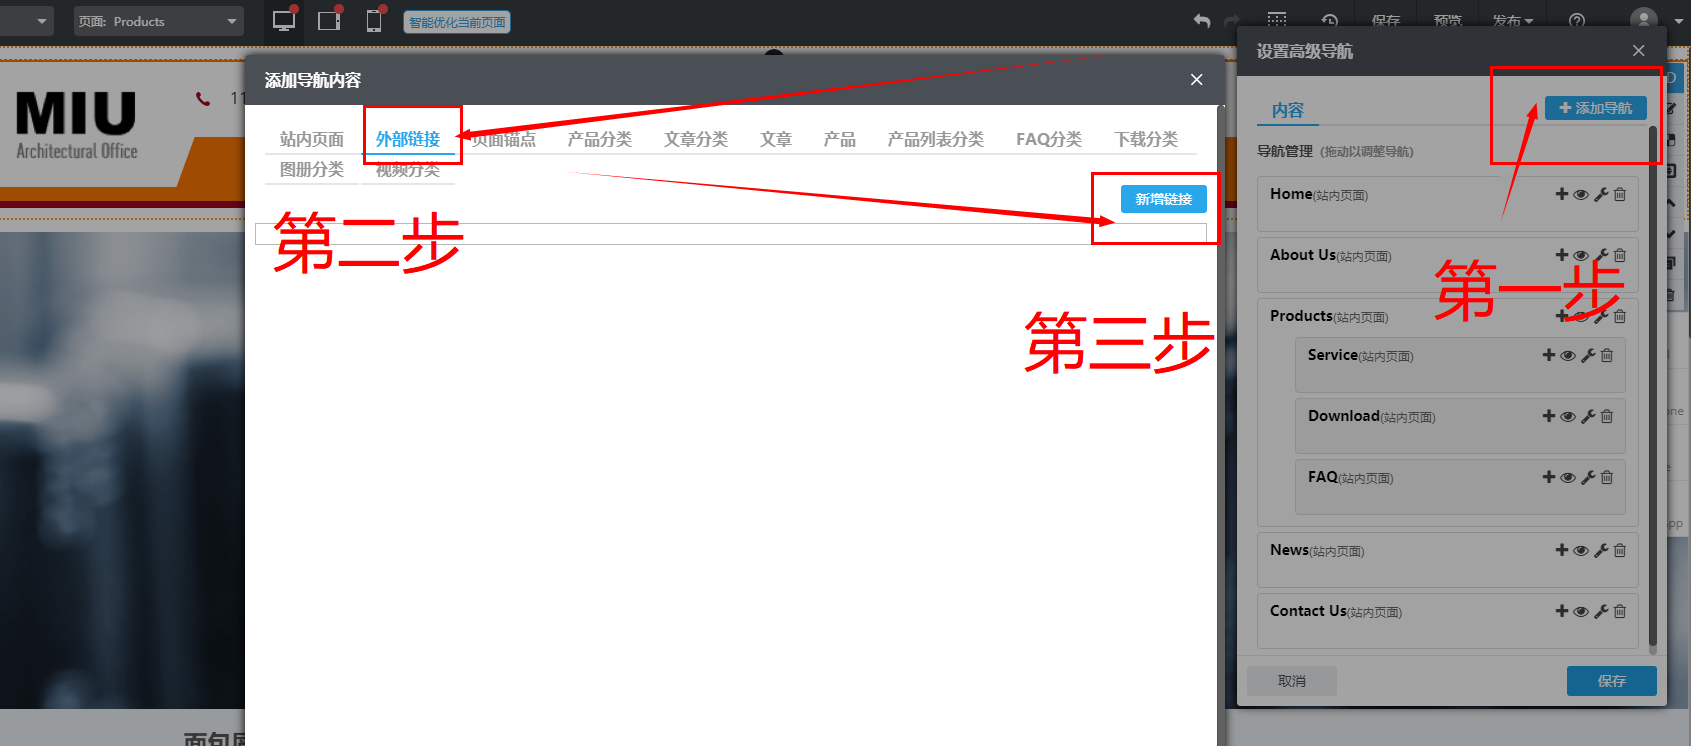Open the 产品列表分类 tab
This screenshot has height=746, width=1691.
click(936, 139)
